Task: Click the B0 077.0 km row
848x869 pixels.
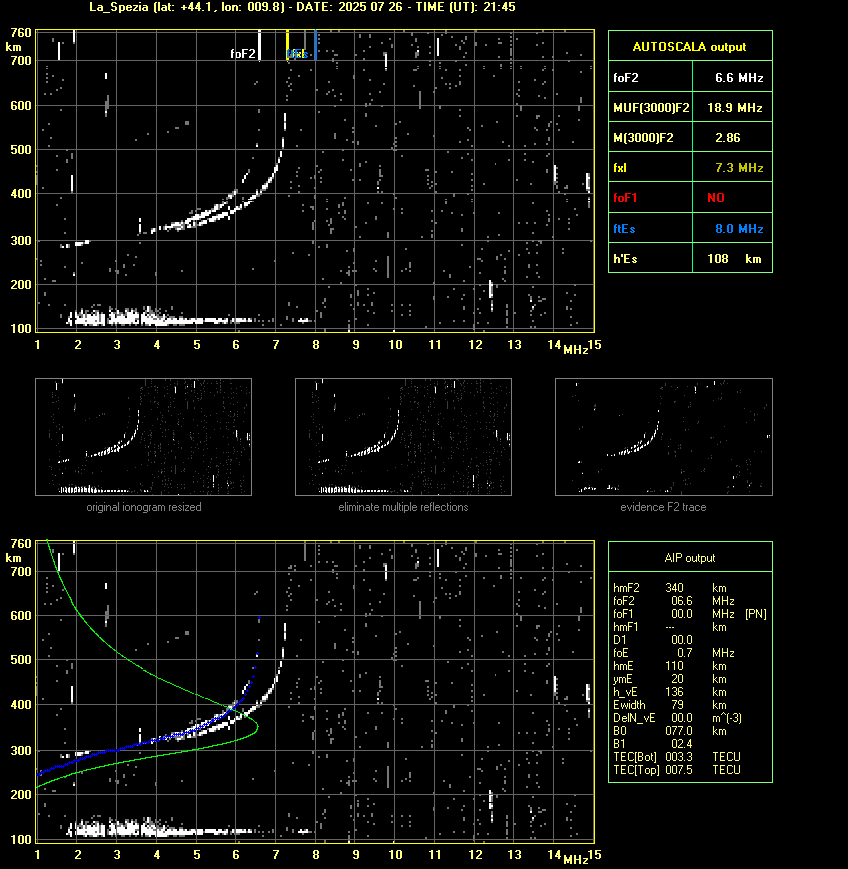Action: click(x=670, y=731)
